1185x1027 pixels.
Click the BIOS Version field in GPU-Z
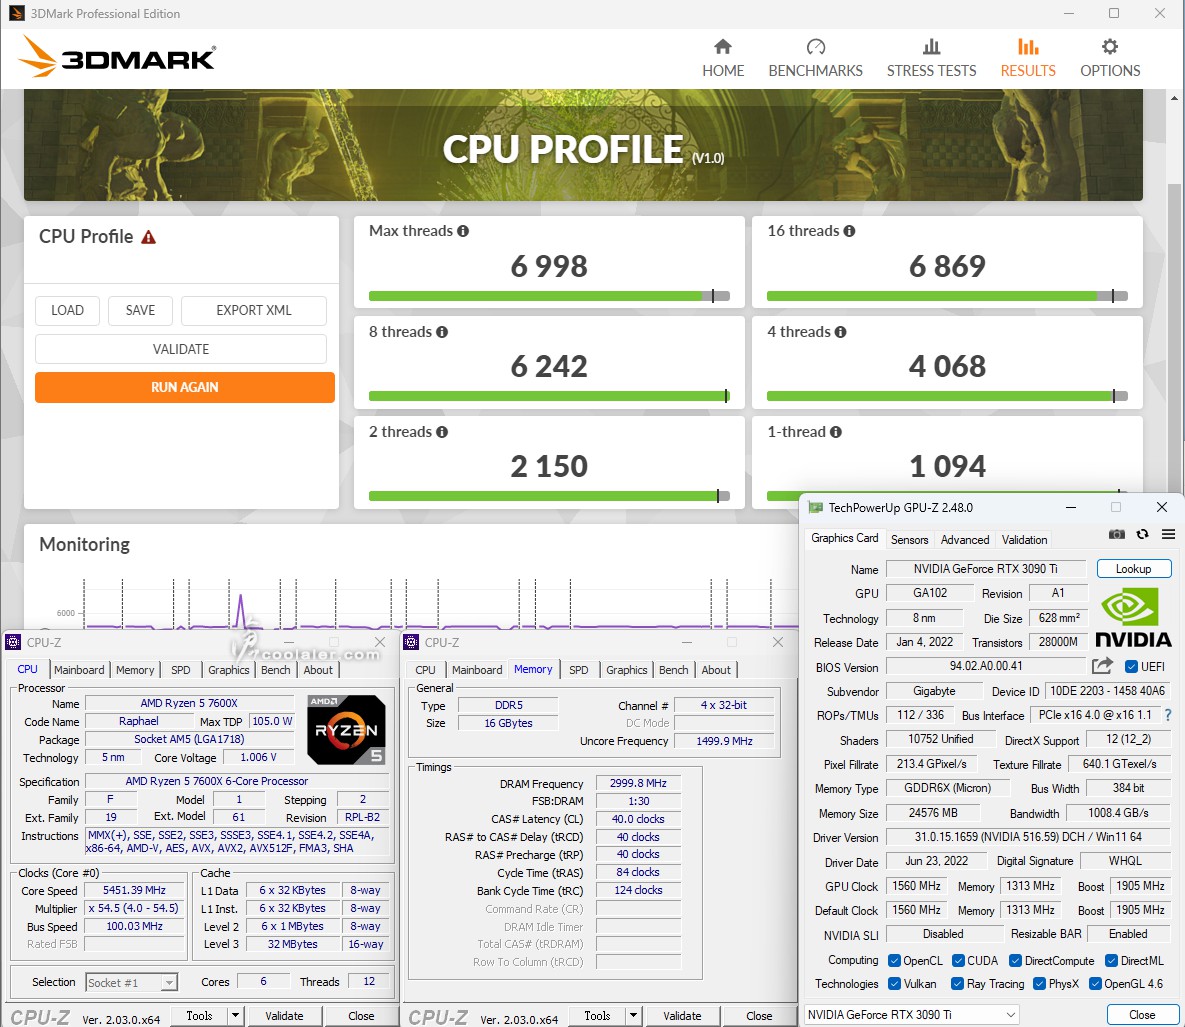click(985, 666)
